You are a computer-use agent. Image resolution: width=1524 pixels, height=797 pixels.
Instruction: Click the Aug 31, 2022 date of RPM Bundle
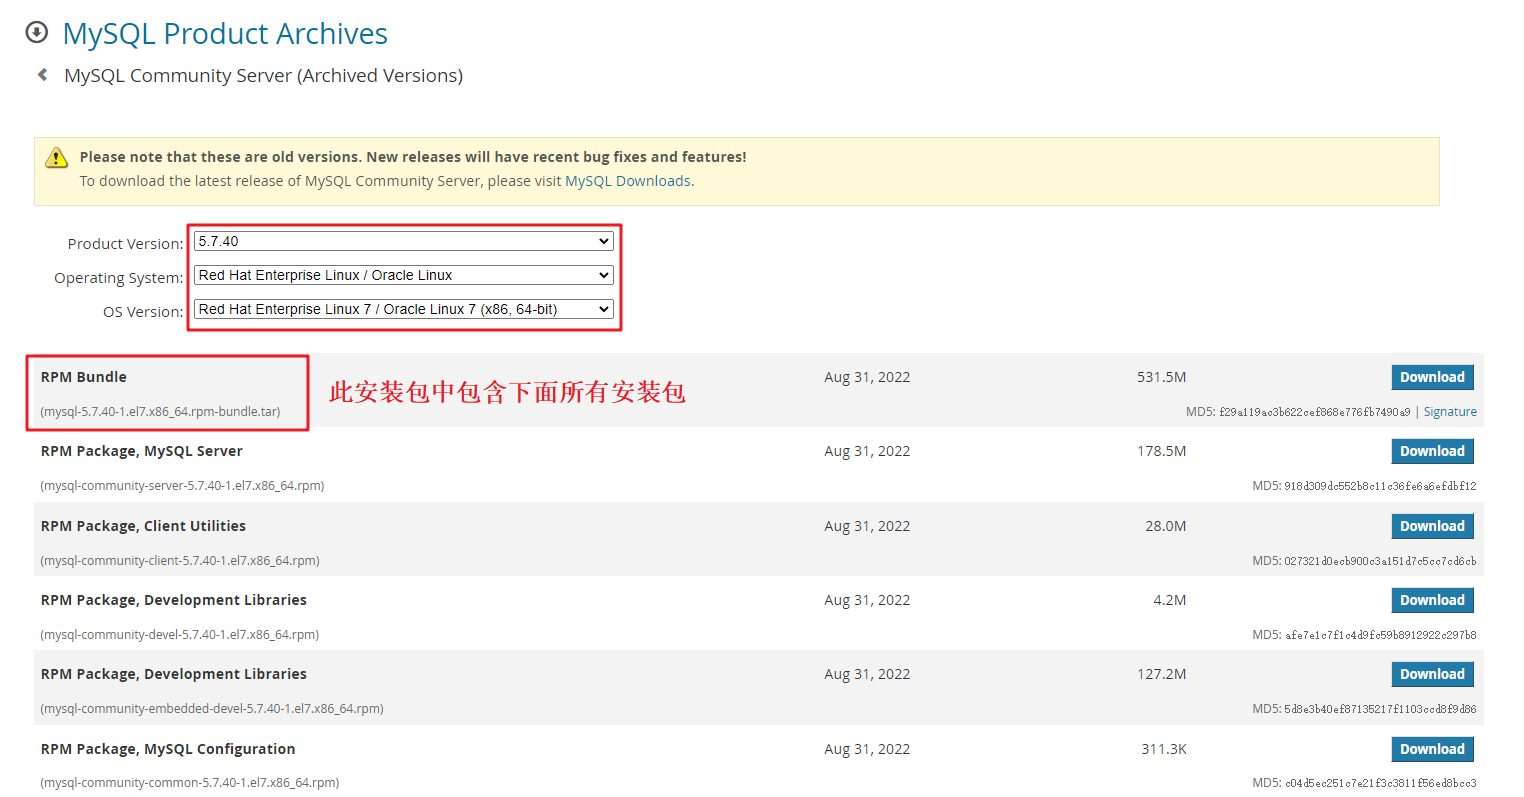point(867,377)
